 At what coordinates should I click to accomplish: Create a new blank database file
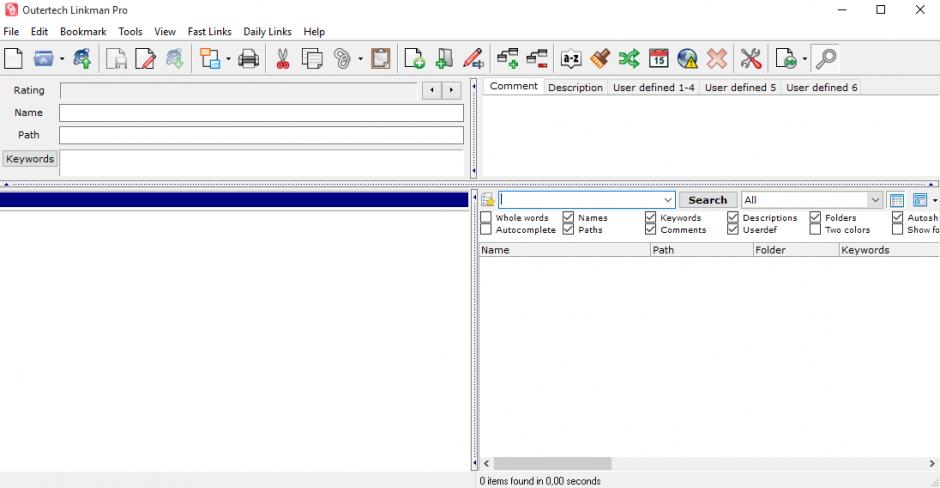point(13,59)
